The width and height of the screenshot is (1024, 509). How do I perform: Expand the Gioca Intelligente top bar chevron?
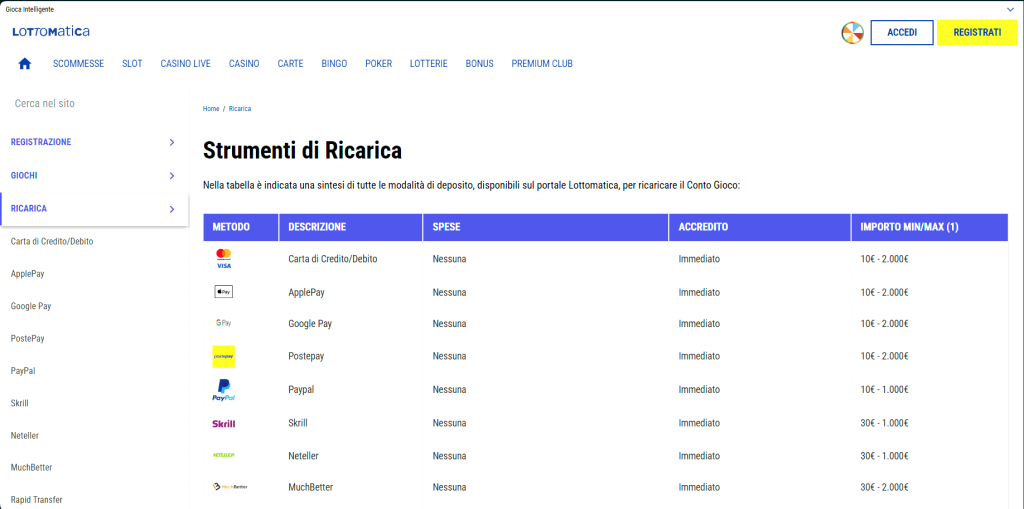click(1010, 9)
